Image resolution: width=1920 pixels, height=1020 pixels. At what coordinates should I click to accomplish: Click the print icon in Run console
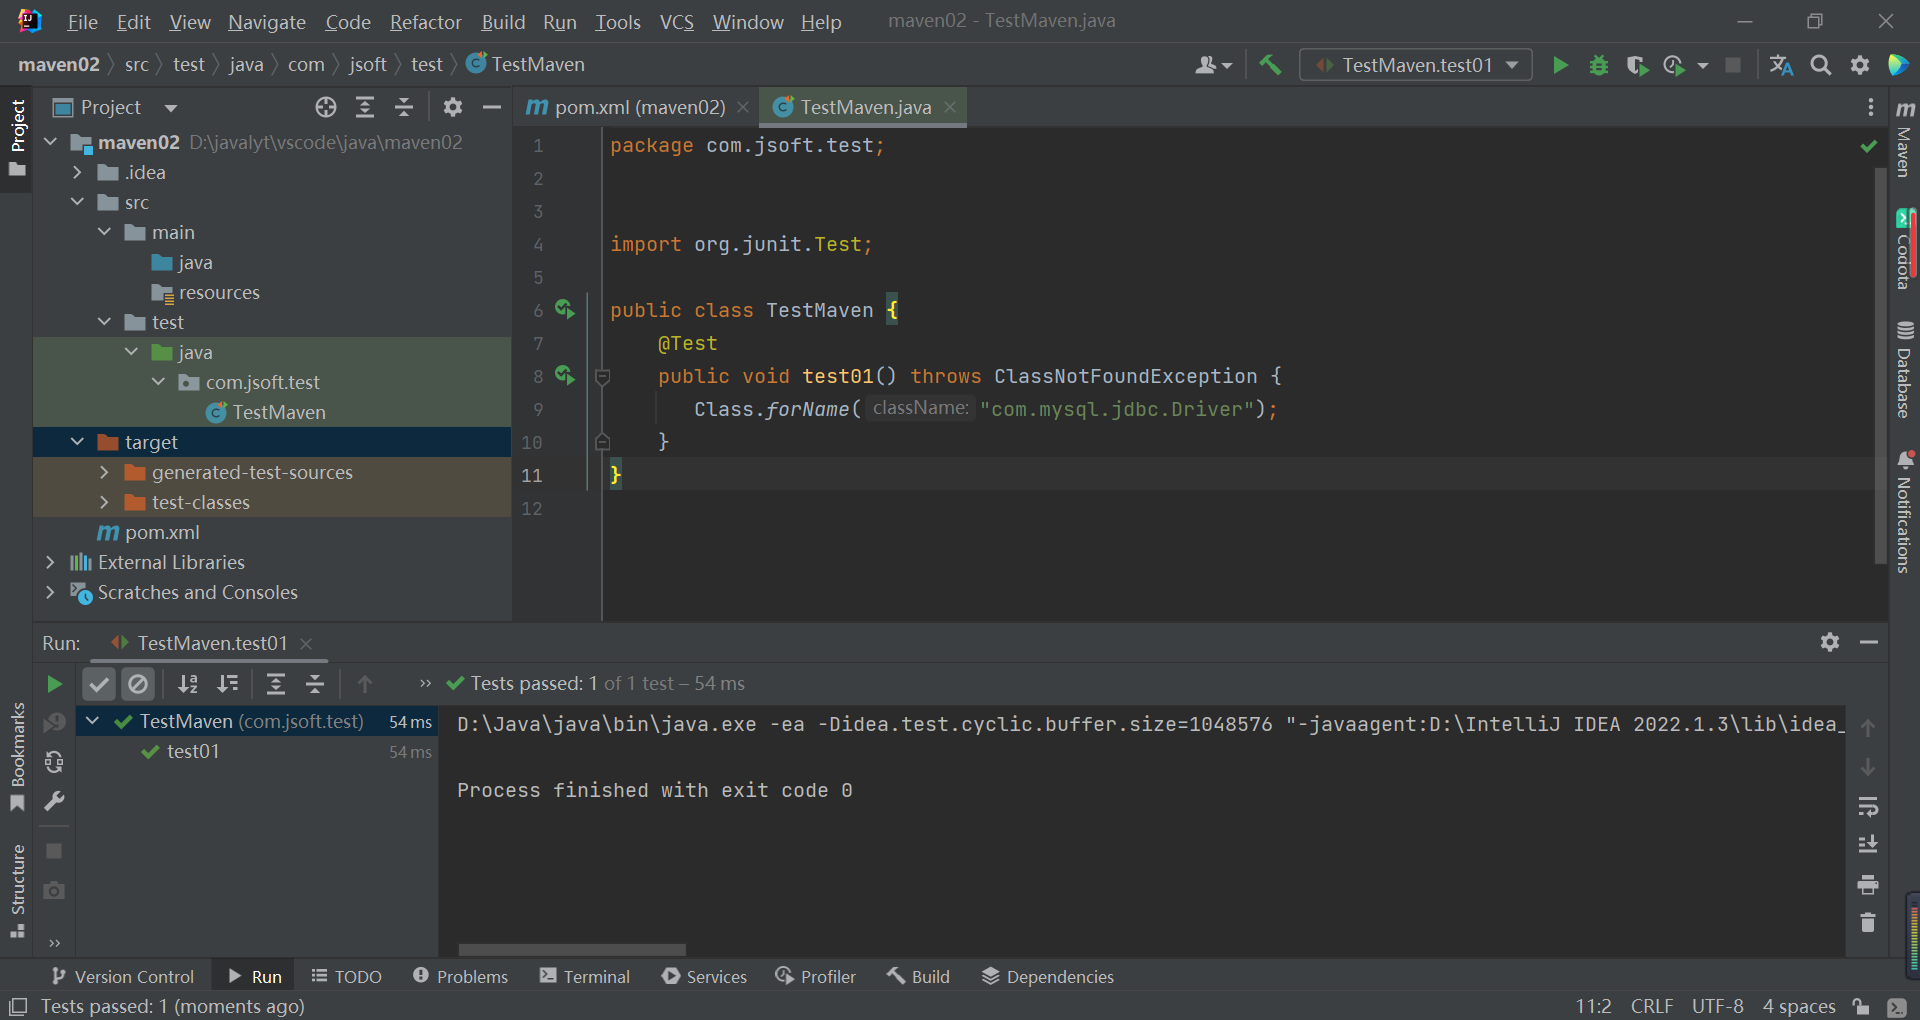click(x=1867, y=885)
